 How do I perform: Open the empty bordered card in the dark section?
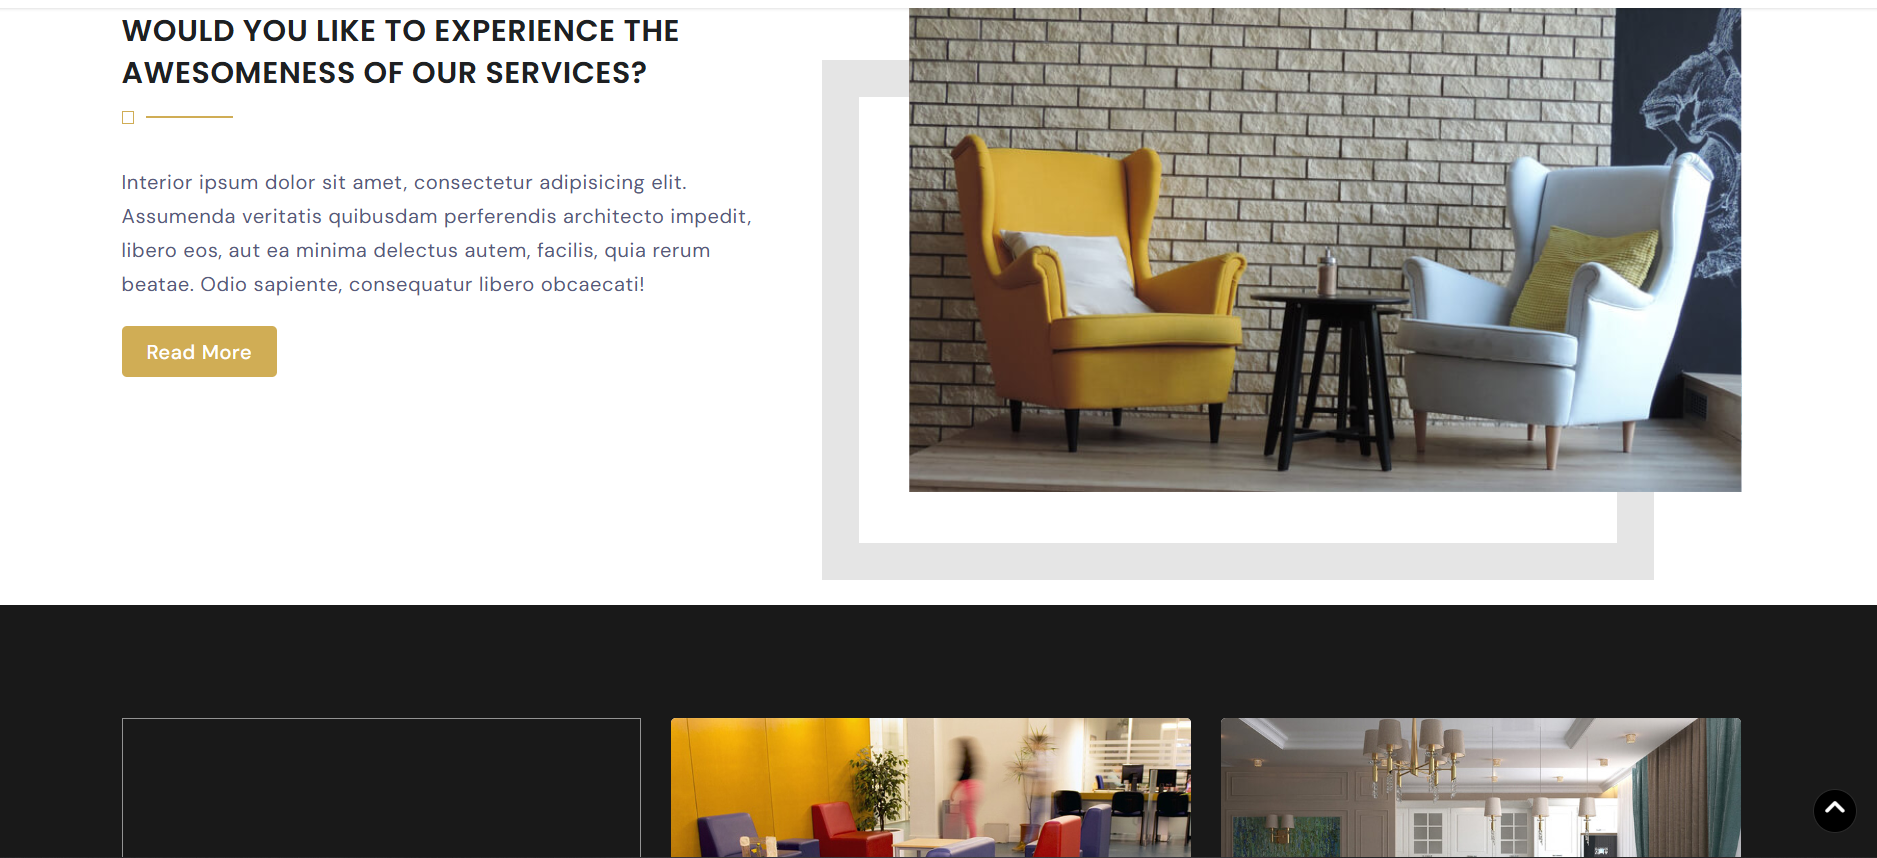tap(381, 787)
